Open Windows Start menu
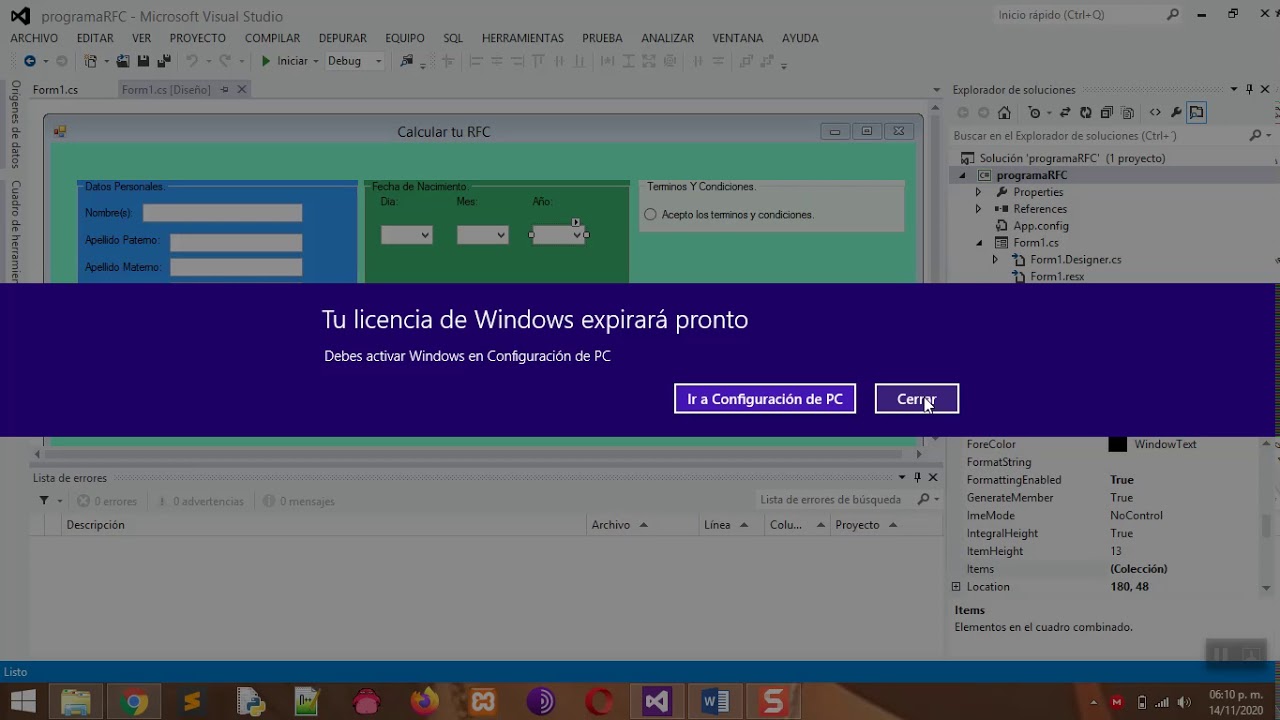This screenshot has height=720, width=1280. pos(22,702)
